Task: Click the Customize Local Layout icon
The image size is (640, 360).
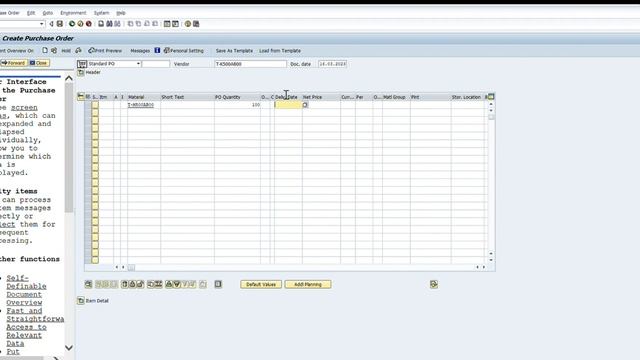Action: 196,24
